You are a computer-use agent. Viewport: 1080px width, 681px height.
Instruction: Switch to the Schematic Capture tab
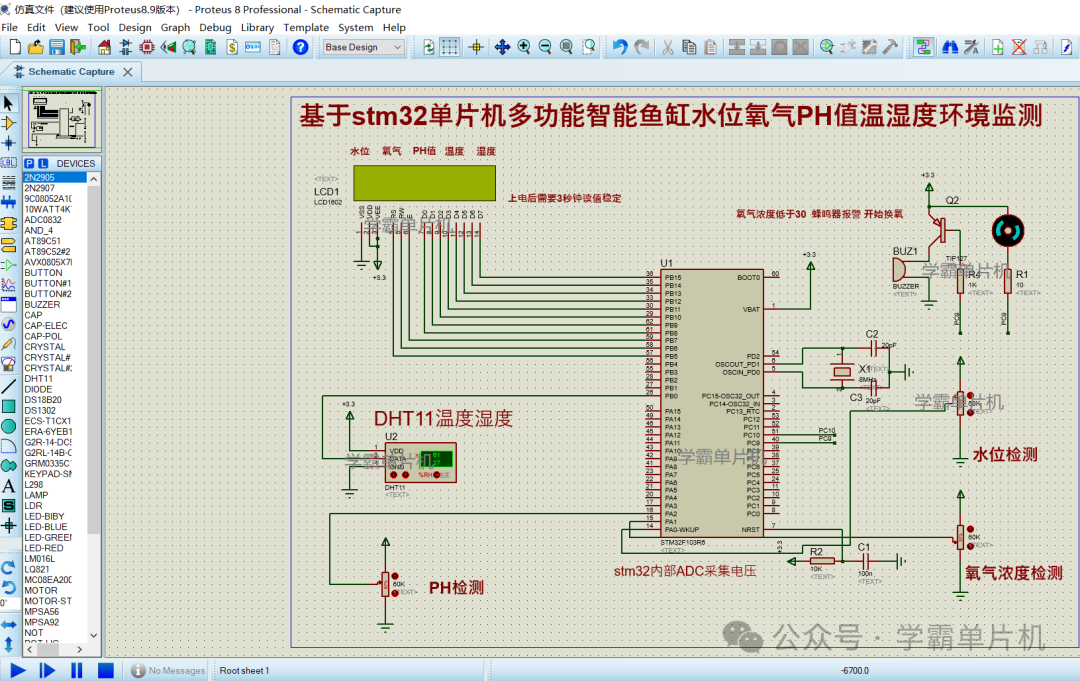(71, 72)
